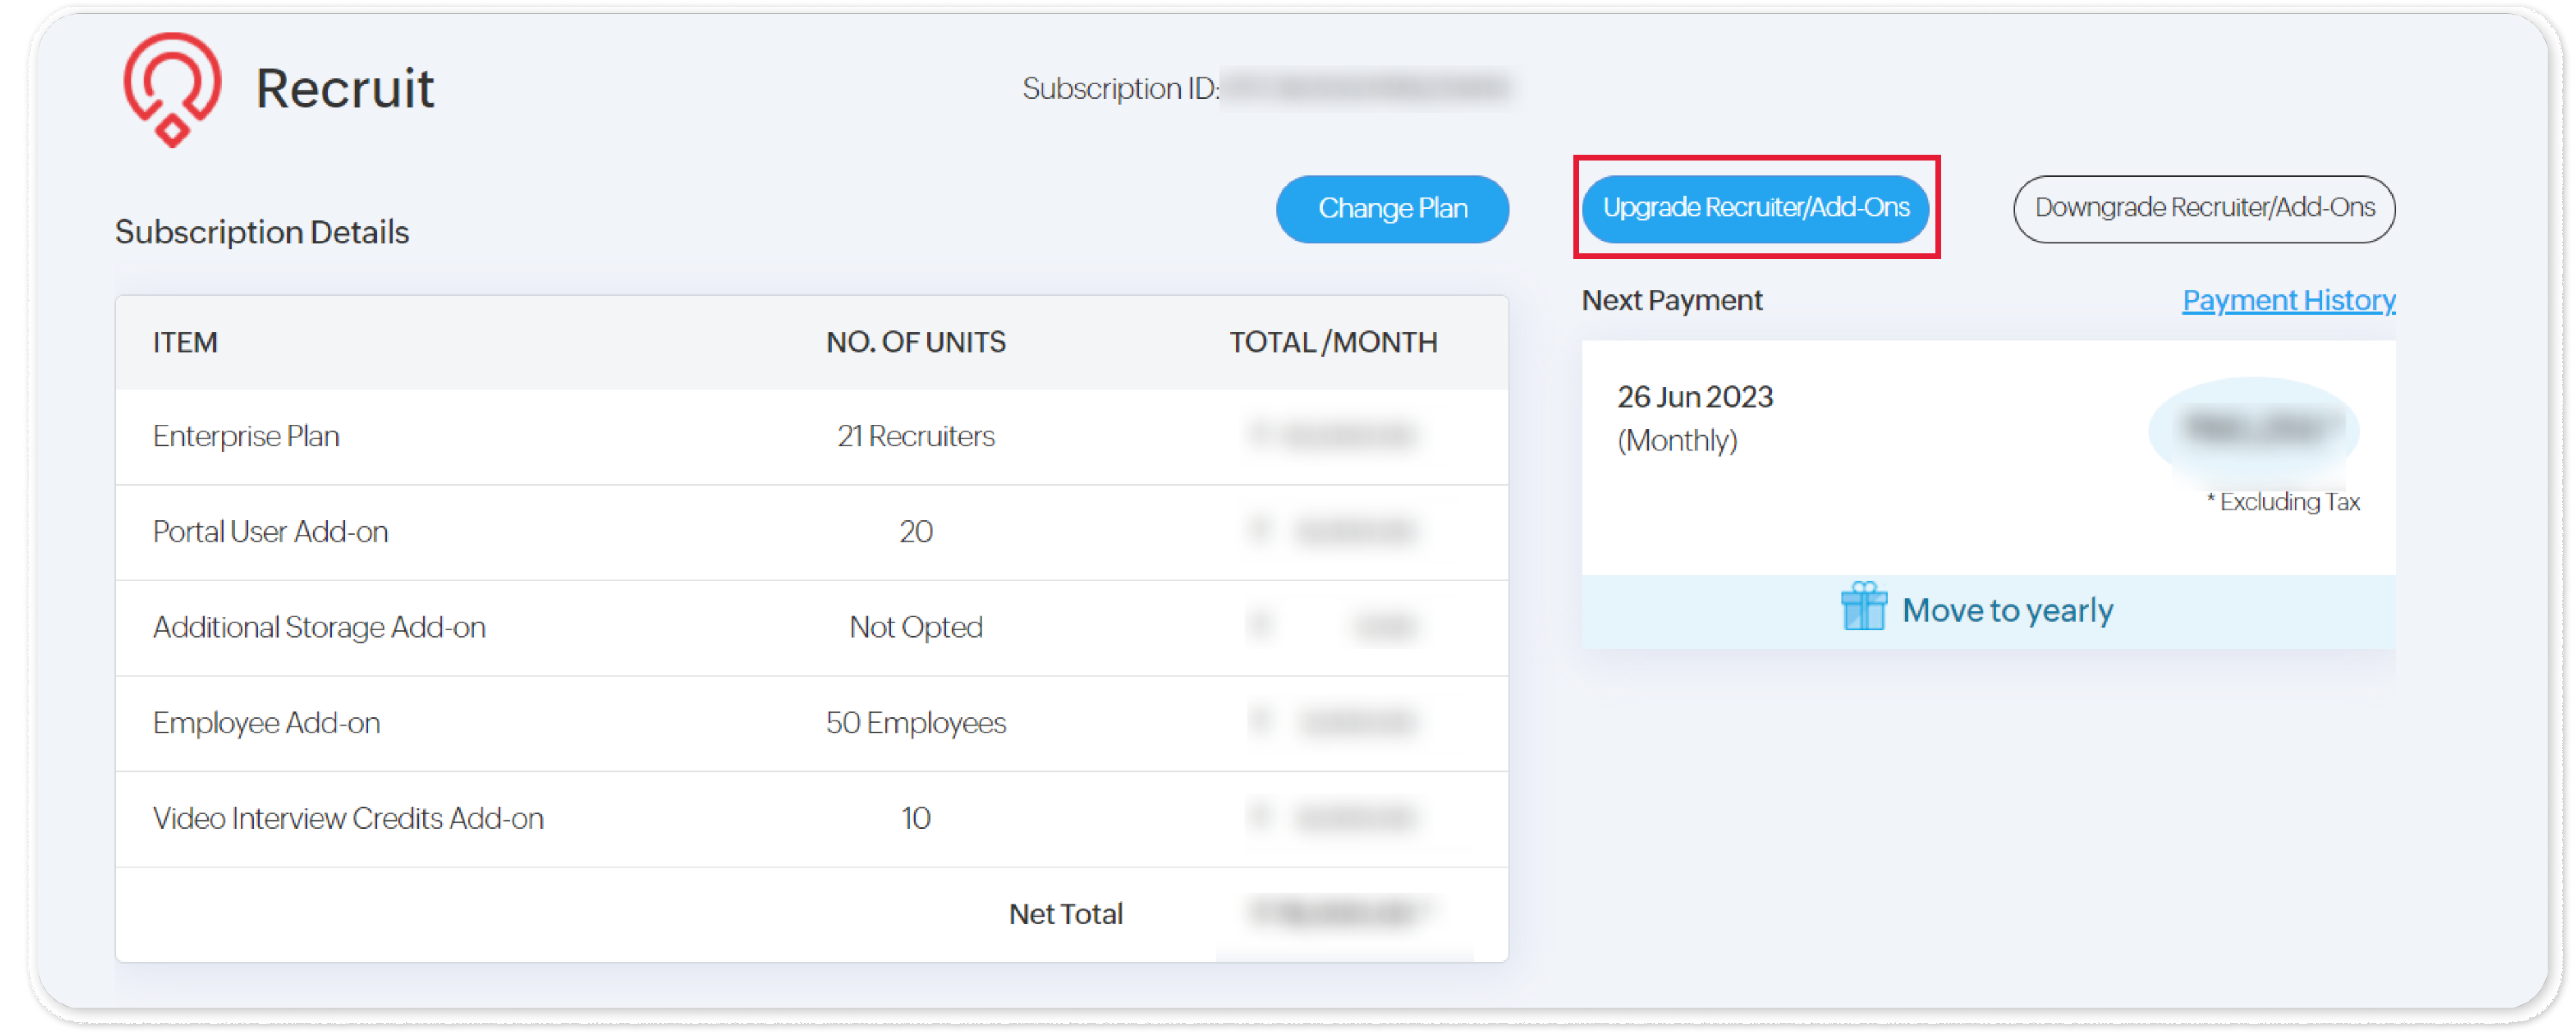Select the Enterprise Plan row
This screenshot has height=1036, width=2576.
click(246, 436)
